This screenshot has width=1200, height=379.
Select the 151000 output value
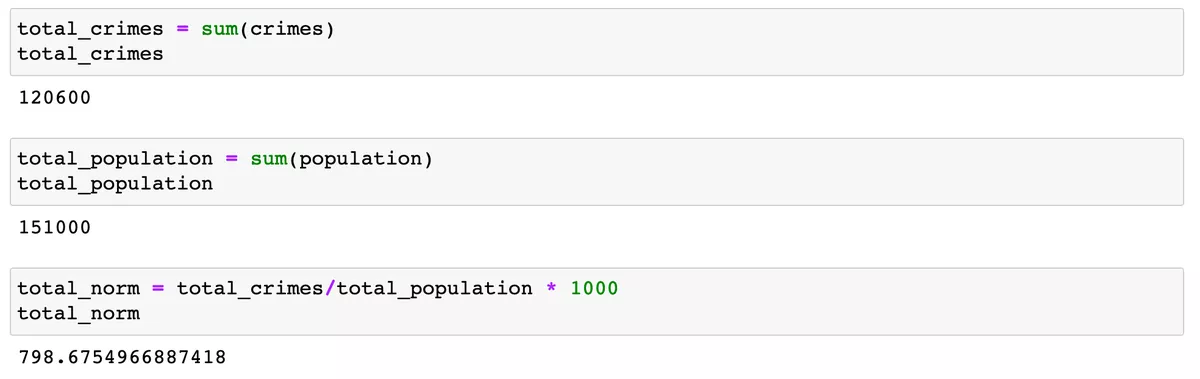54,228
